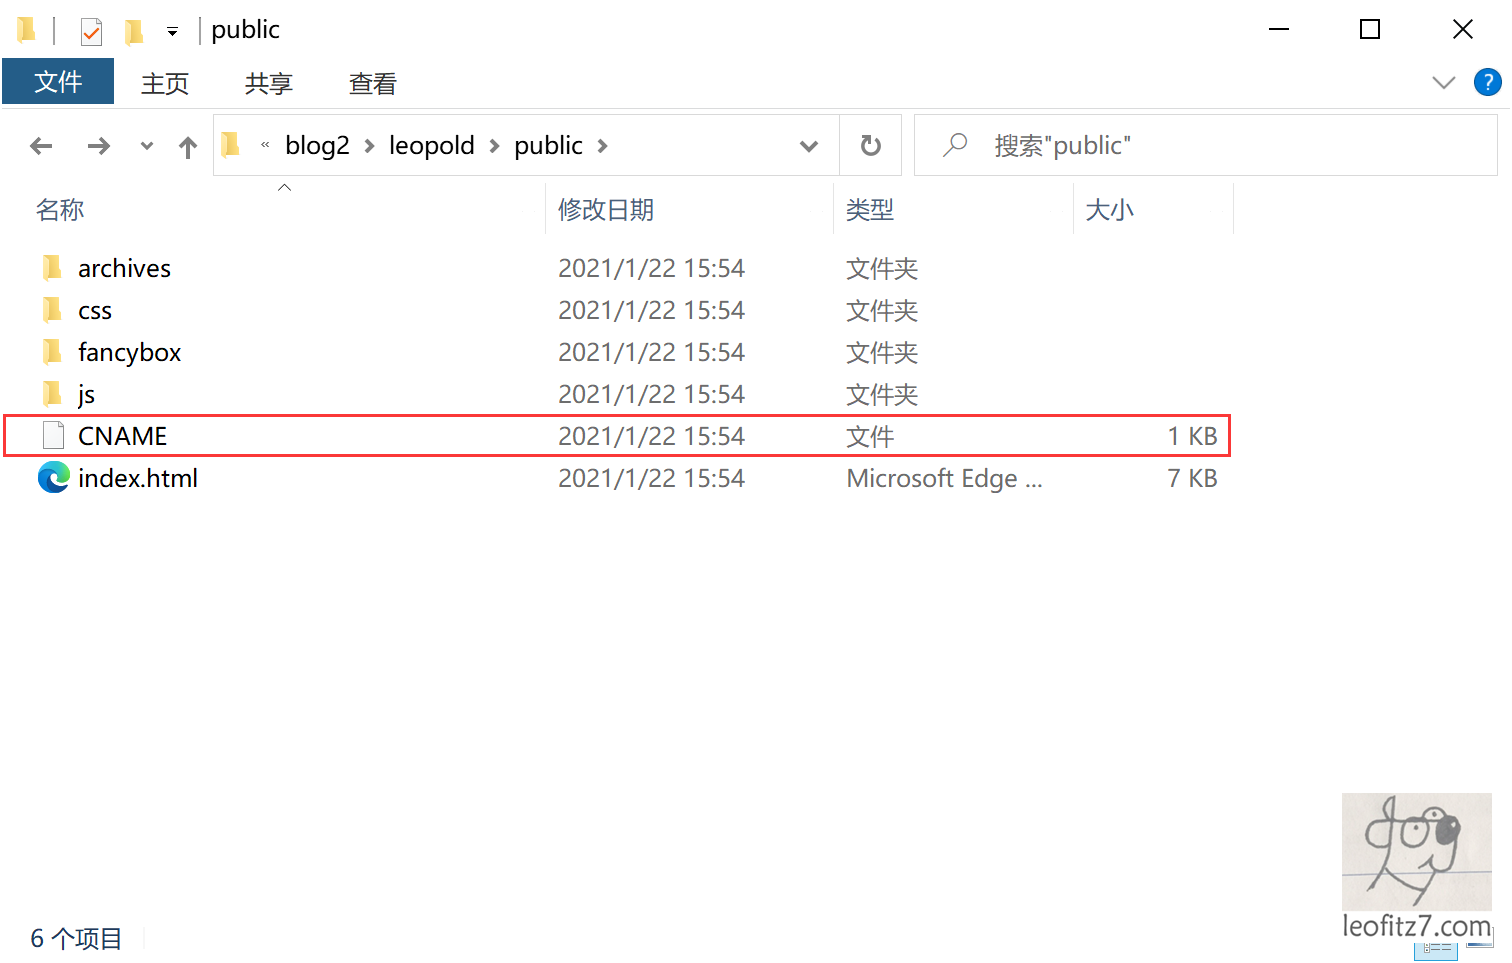Sort by 类型 column header
The width and height of the screenshot is (1512, 963).
click(x=870, y=210)
